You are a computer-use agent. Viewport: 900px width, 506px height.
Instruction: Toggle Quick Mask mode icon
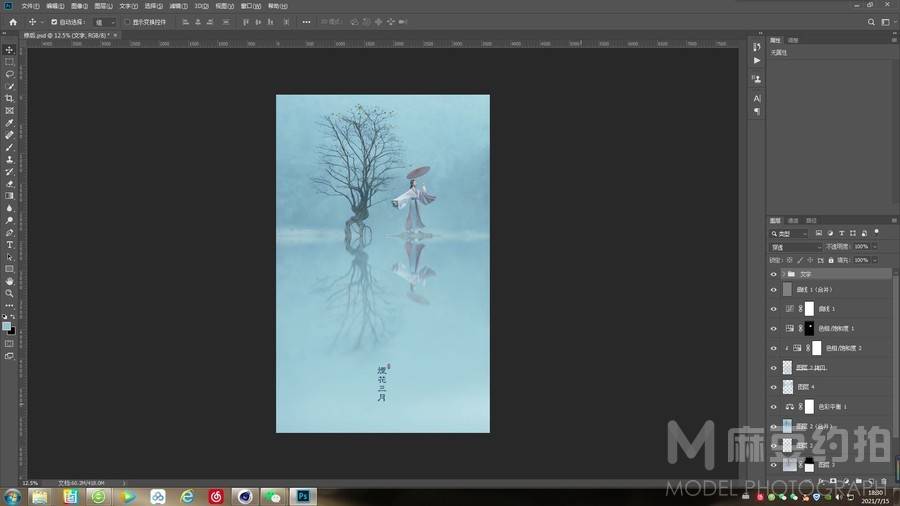(9, 344)
